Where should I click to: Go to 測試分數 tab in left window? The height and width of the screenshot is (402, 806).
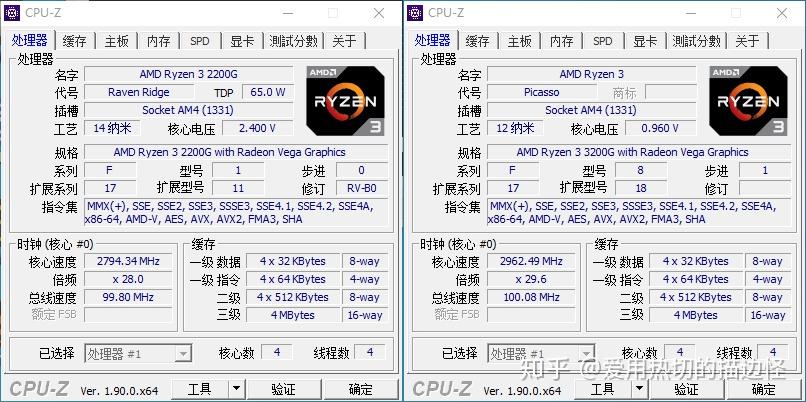pos(294,41)
